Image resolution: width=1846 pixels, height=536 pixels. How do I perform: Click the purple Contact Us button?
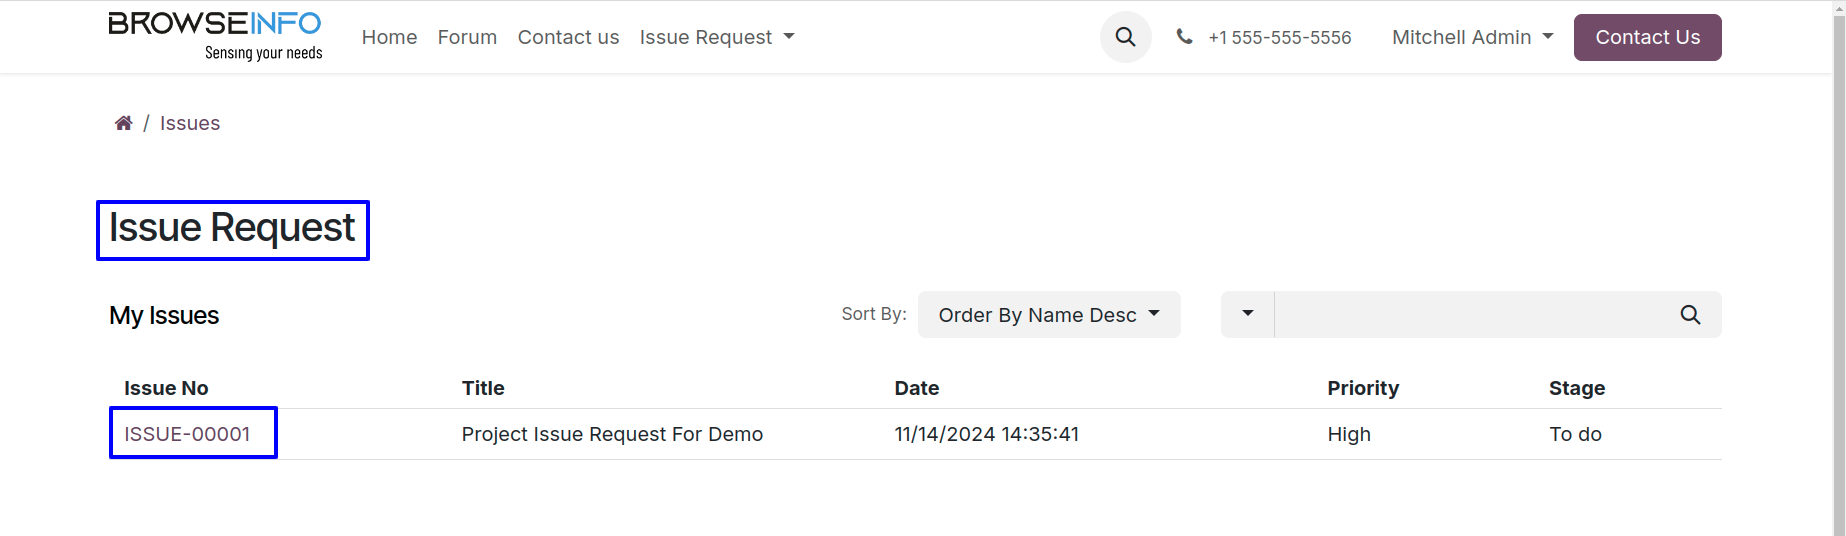(1647, 37)
